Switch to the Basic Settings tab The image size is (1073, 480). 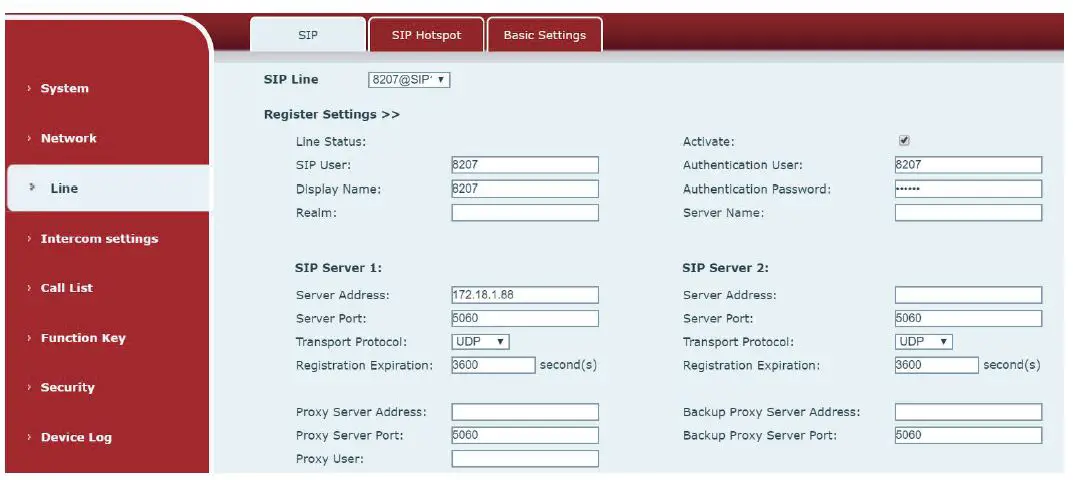point(544,35)
